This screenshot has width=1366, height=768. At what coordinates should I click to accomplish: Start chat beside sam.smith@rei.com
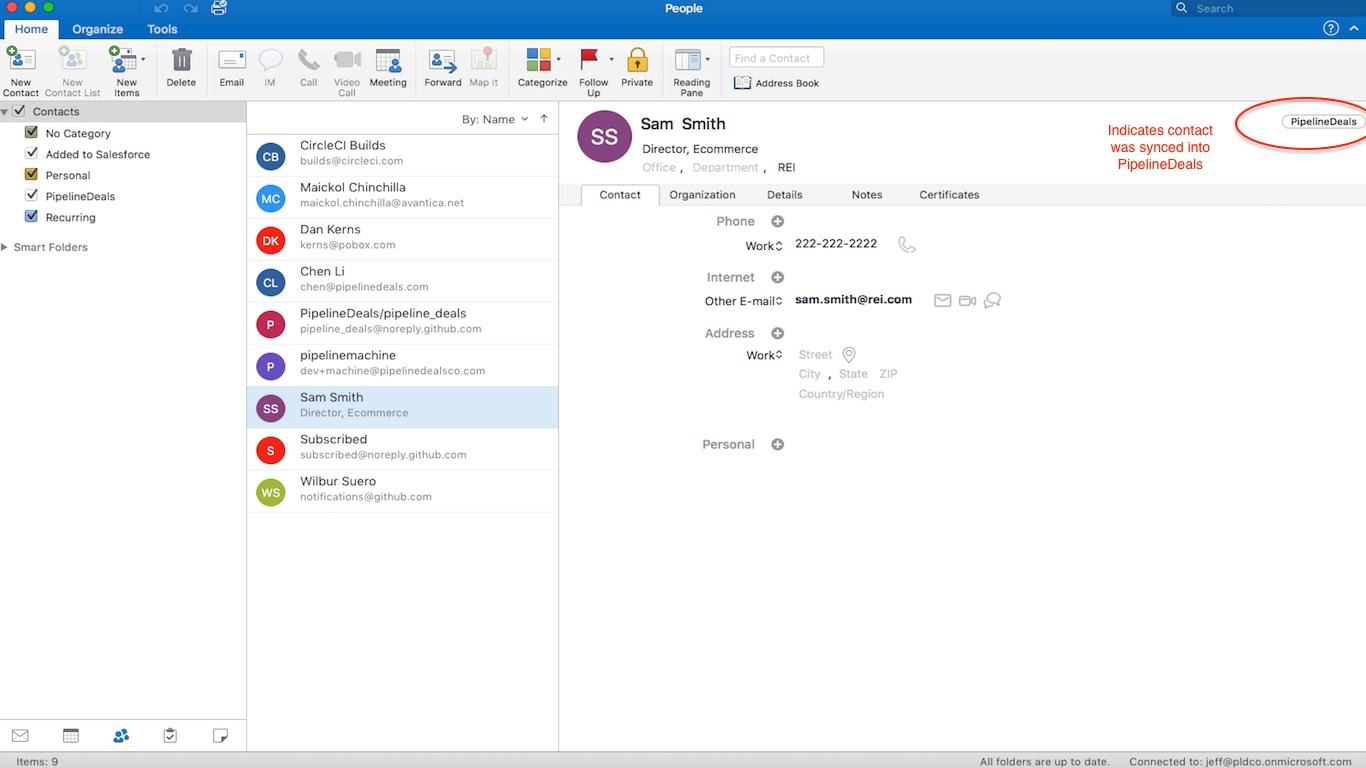992,300
